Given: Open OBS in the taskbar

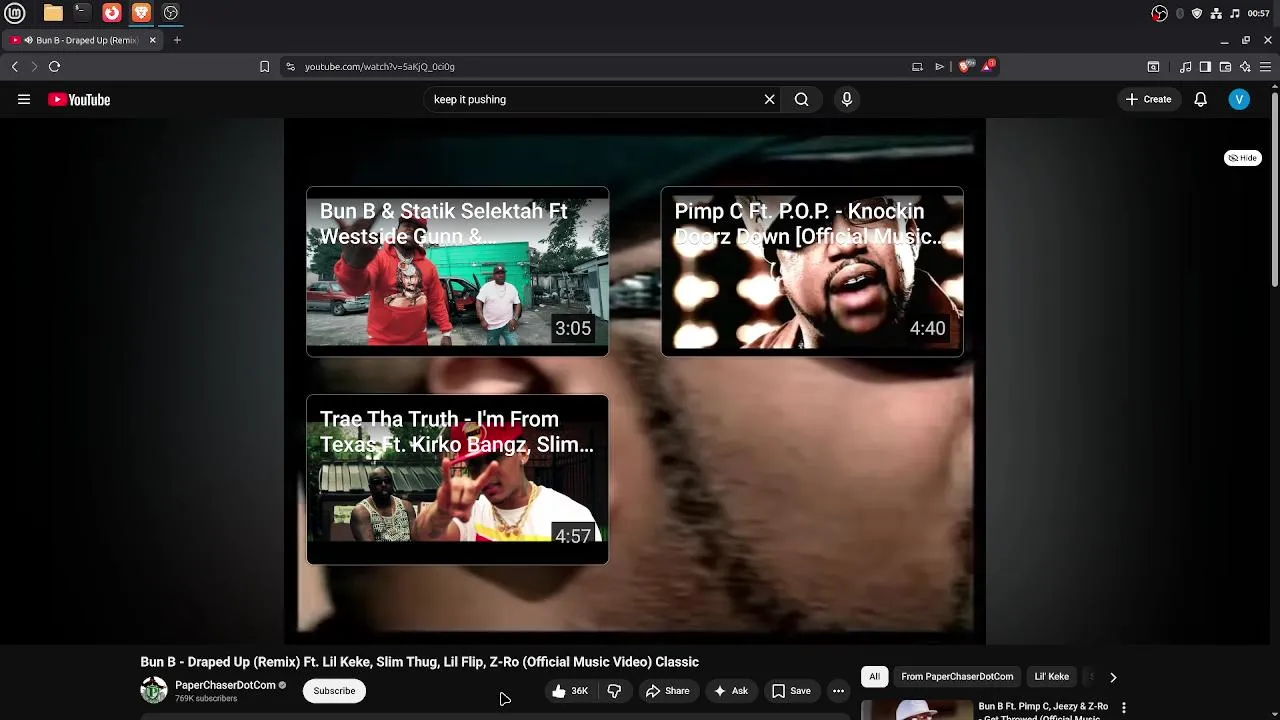Looking at the screenshot, I should pyautogui.click(x=170, y=13).
